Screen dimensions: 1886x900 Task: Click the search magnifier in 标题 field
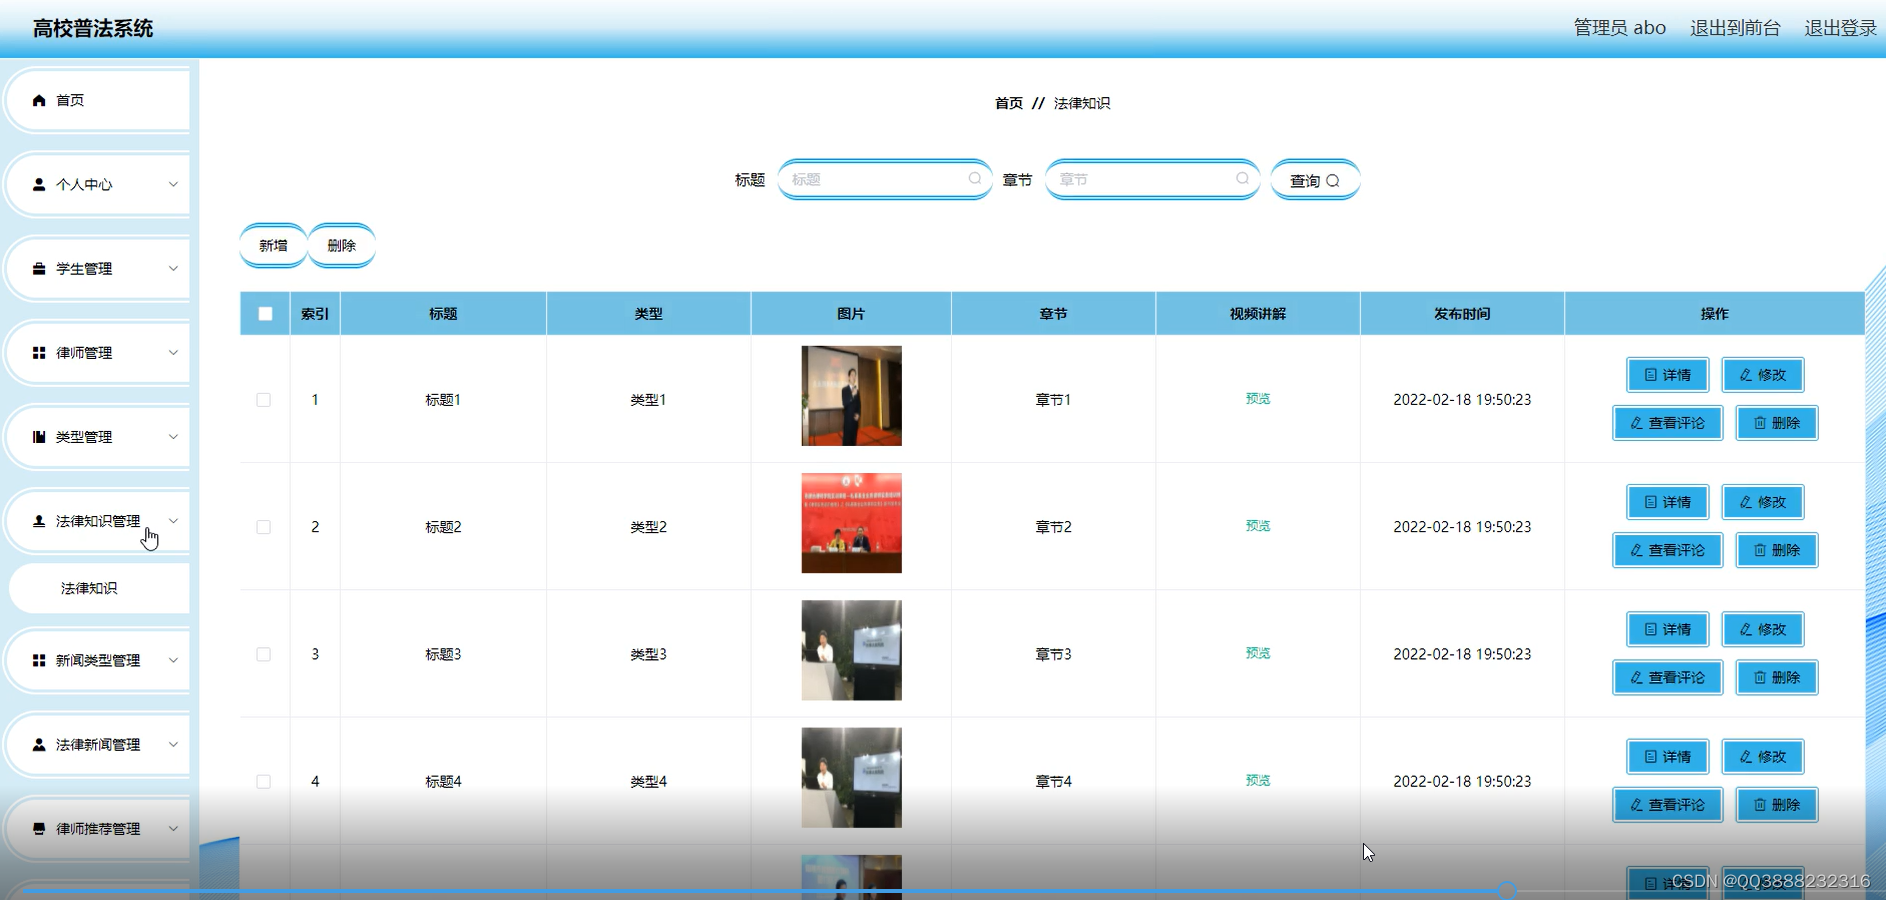click(x=974, y=179)
